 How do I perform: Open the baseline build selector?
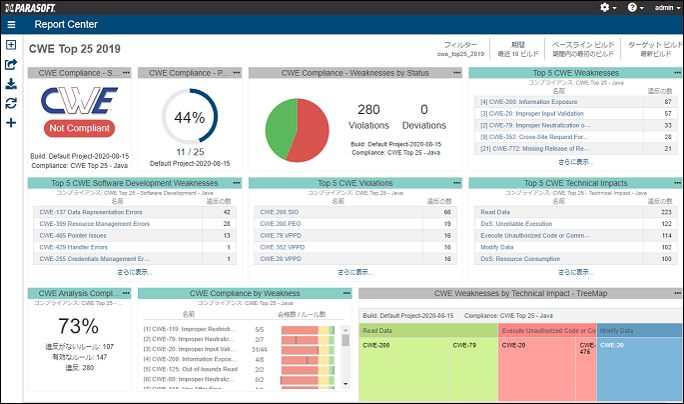pos(583,49)
